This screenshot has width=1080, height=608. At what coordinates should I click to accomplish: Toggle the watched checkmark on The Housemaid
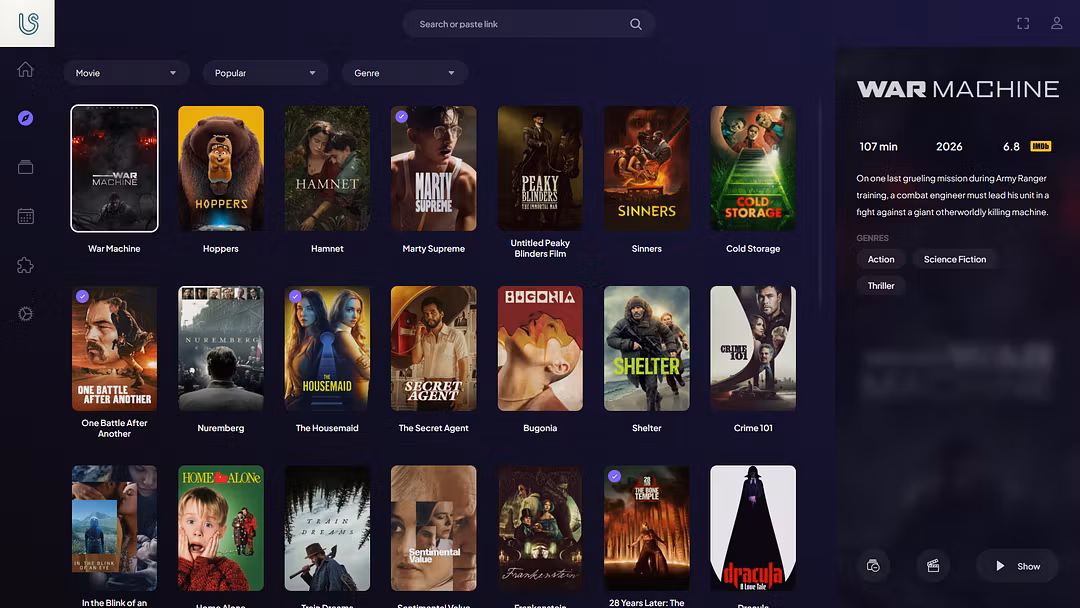click(x=295, y=297)
